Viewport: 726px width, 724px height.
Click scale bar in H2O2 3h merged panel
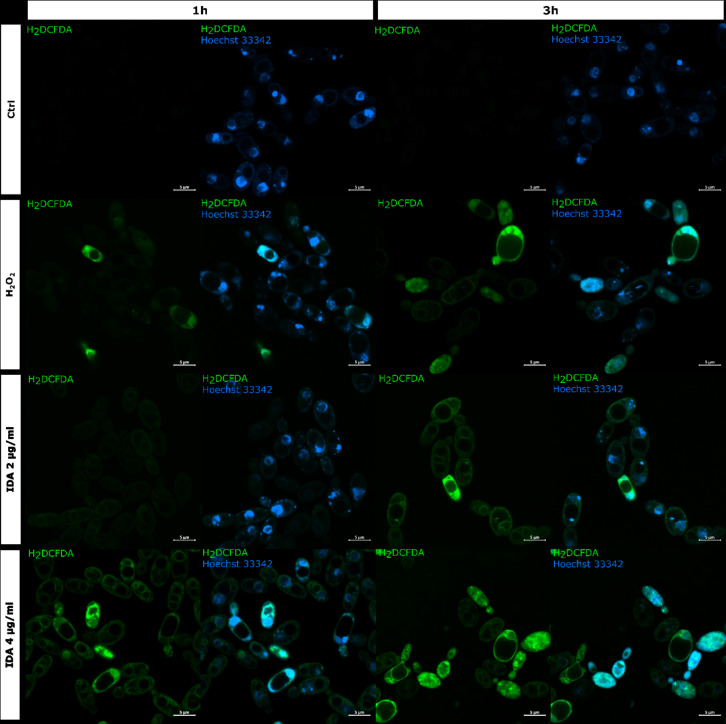(x=709, y=363)
